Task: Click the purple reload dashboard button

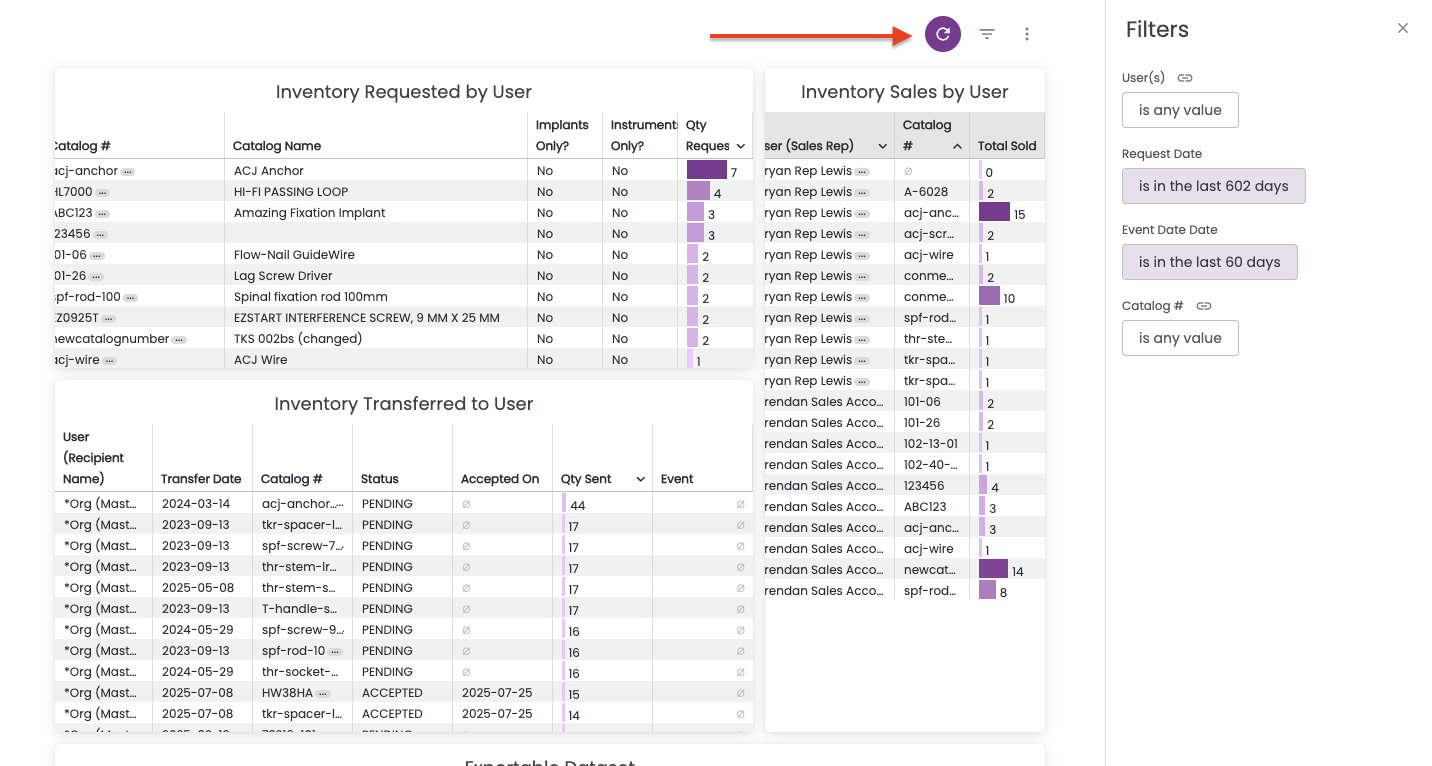Action: [942, 34]
